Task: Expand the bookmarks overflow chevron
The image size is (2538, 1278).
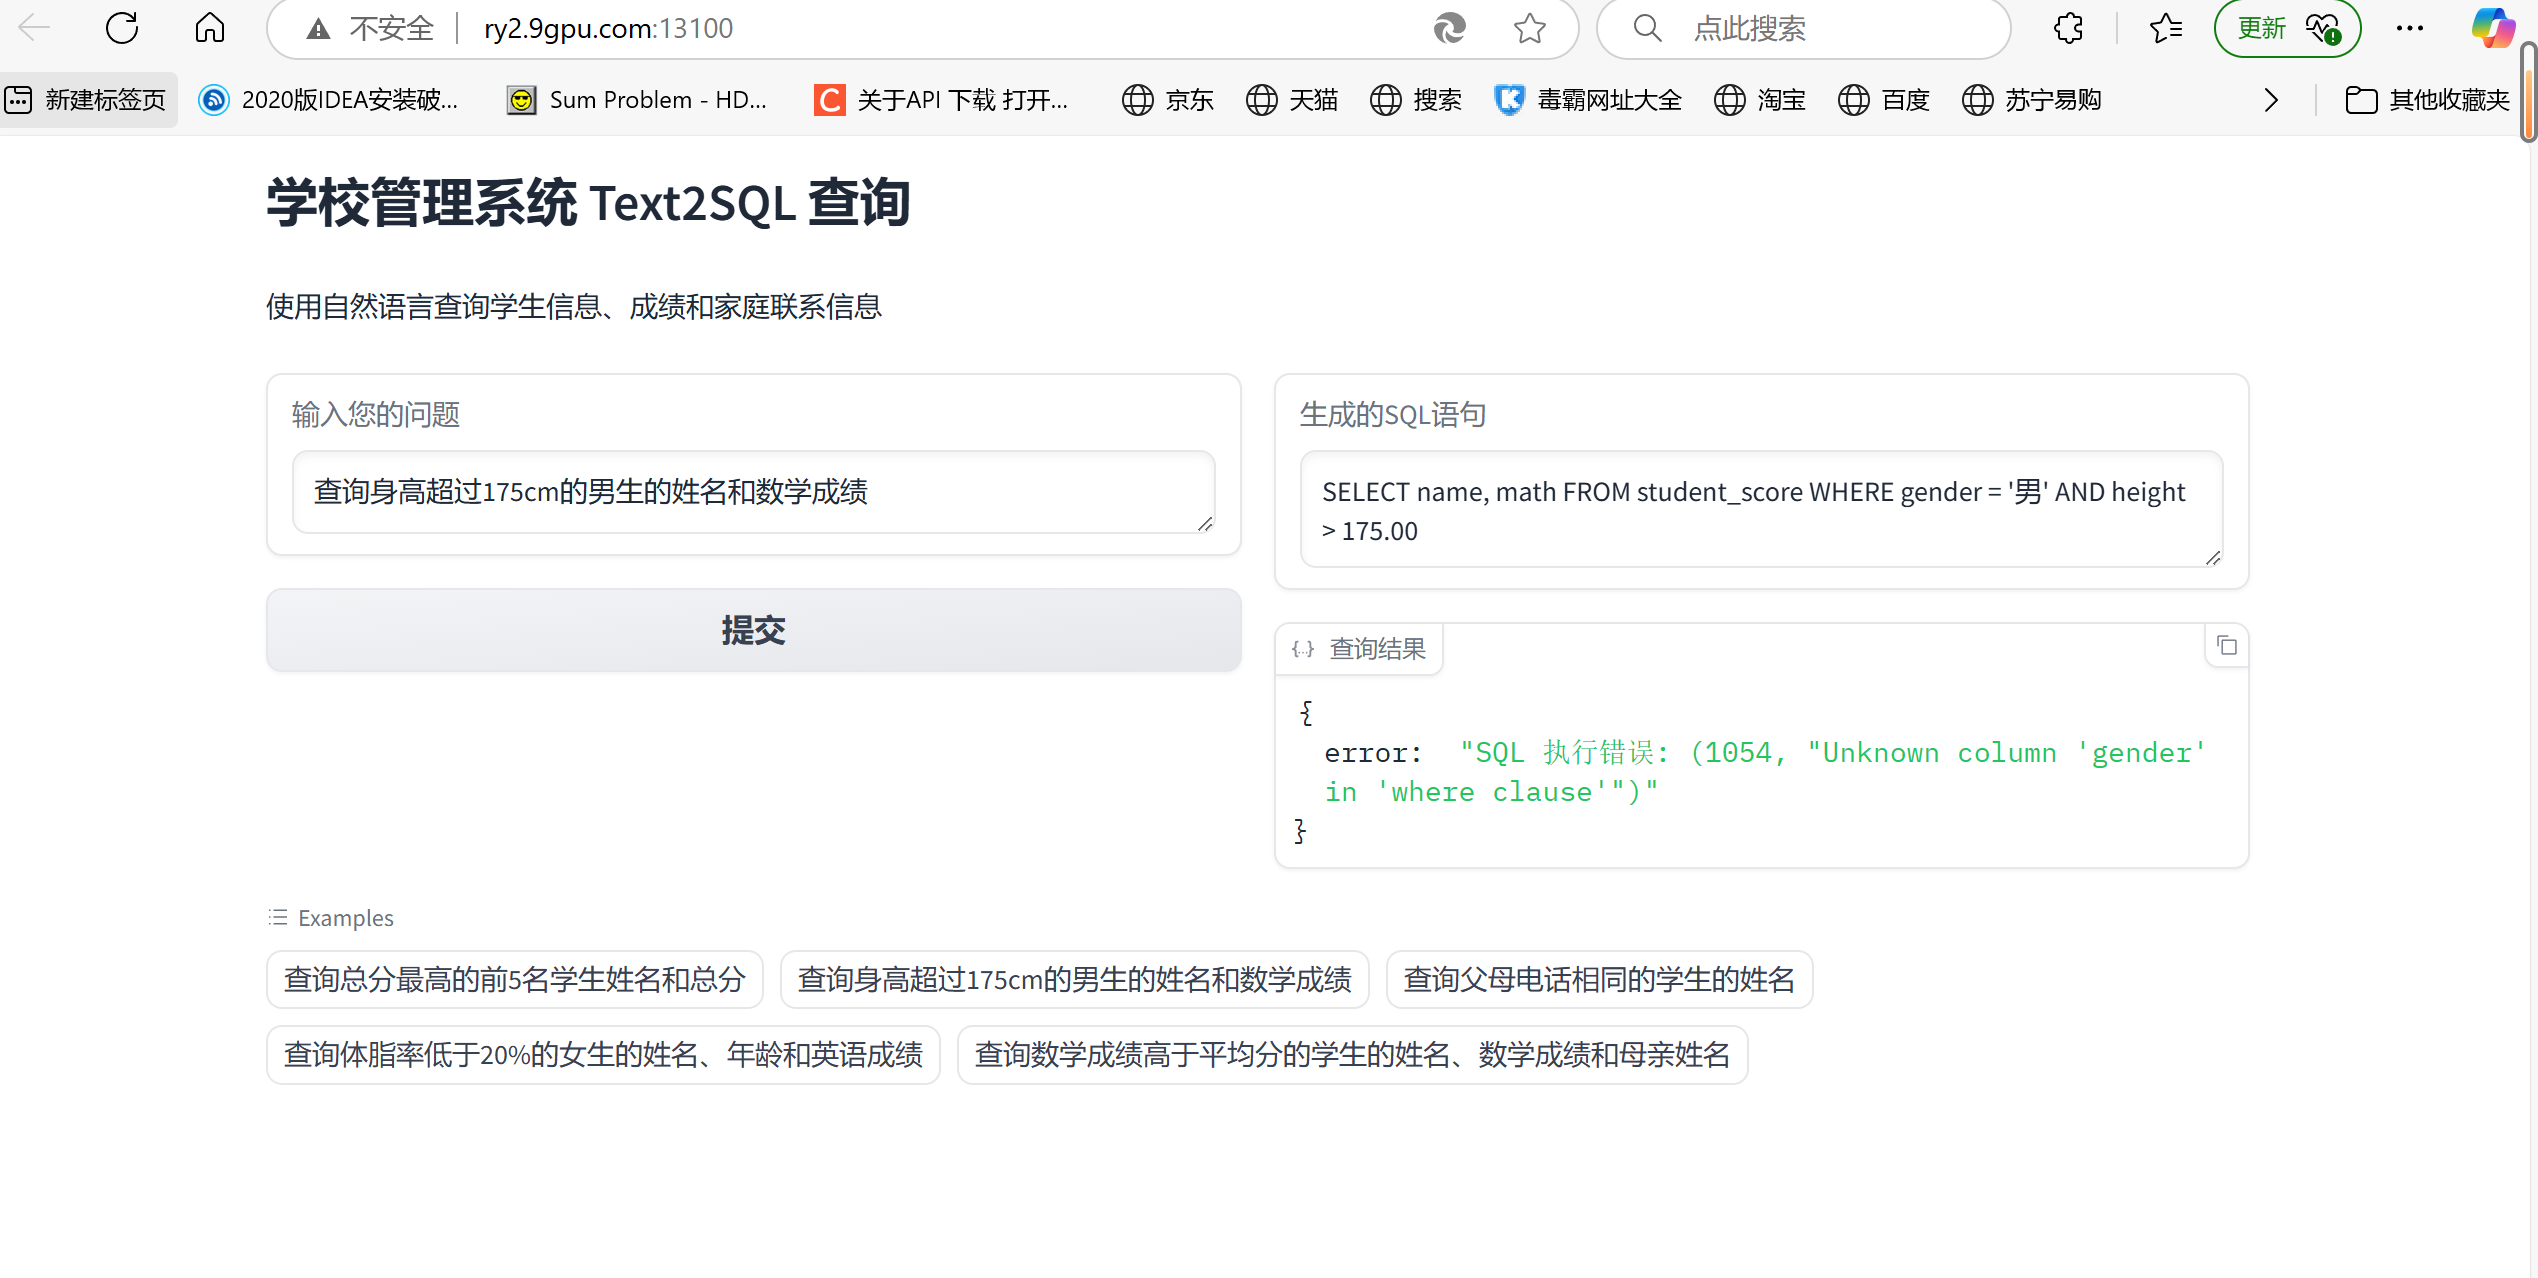Action: pyautogui.click(x=2271, y=100)
